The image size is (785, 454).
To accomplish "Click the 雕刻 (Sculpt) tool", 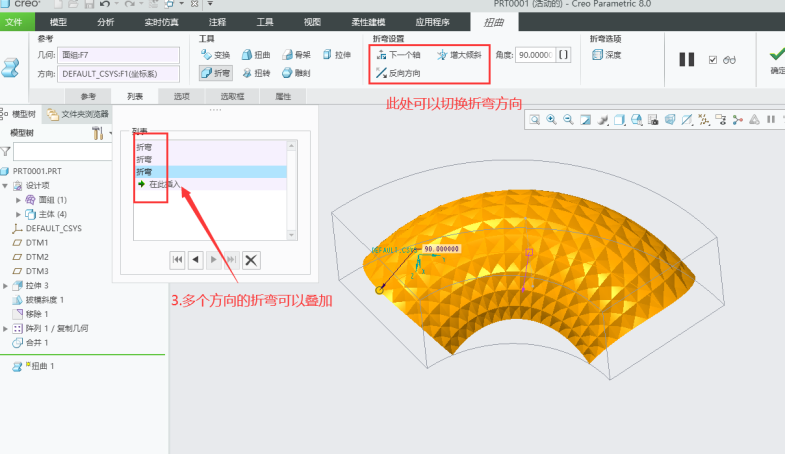I will [x=296, y=73].
